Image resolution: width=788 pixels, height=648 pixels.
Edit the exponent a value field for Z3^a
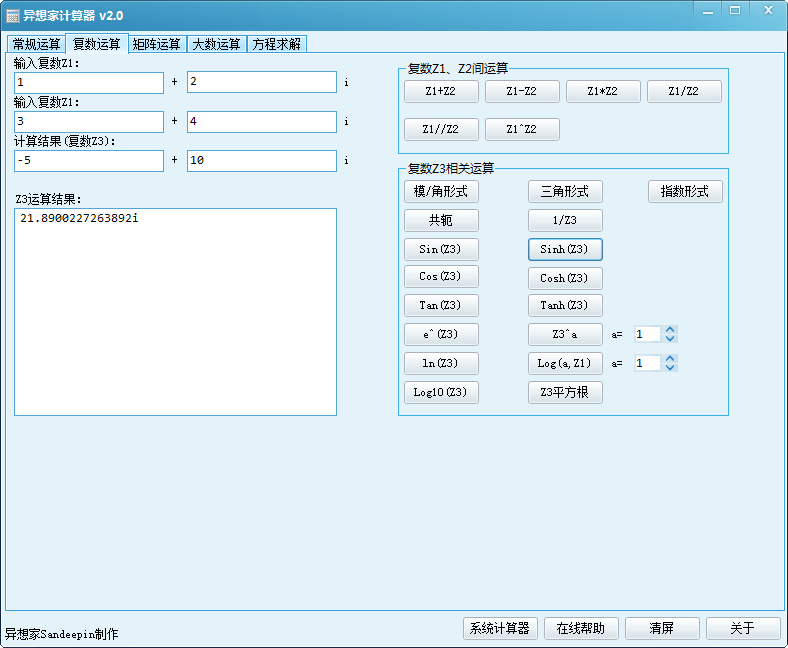[x=647, y=334]
